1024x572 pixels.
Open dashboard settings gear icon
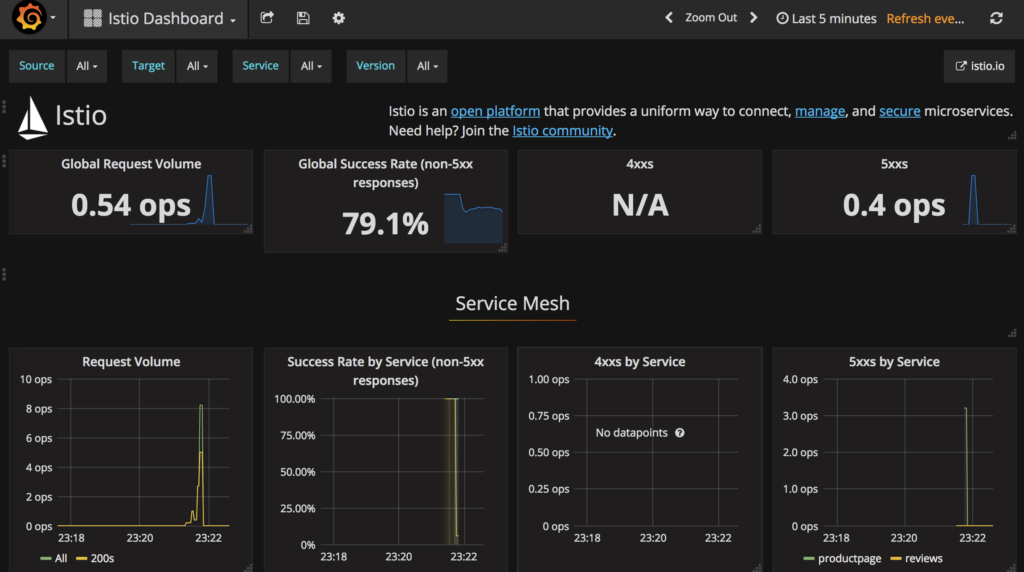tap(339, 18)
